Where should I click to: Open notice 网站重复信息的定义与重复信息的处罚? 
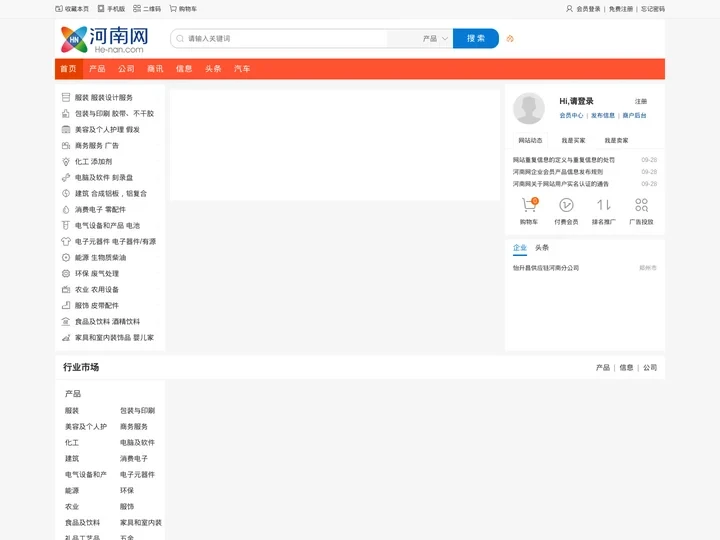point(563,160)
